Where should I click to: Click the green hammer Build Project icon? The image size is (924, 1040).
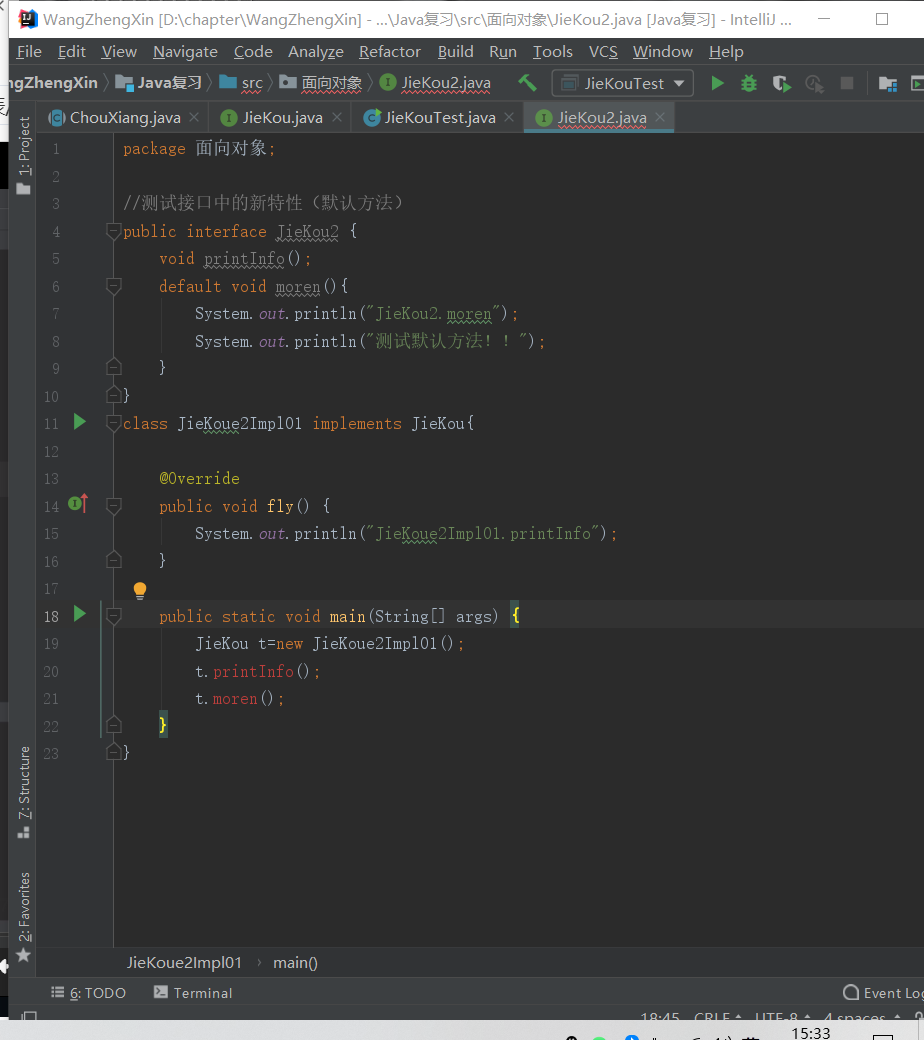pyautogui.click(x=527, y=83)
